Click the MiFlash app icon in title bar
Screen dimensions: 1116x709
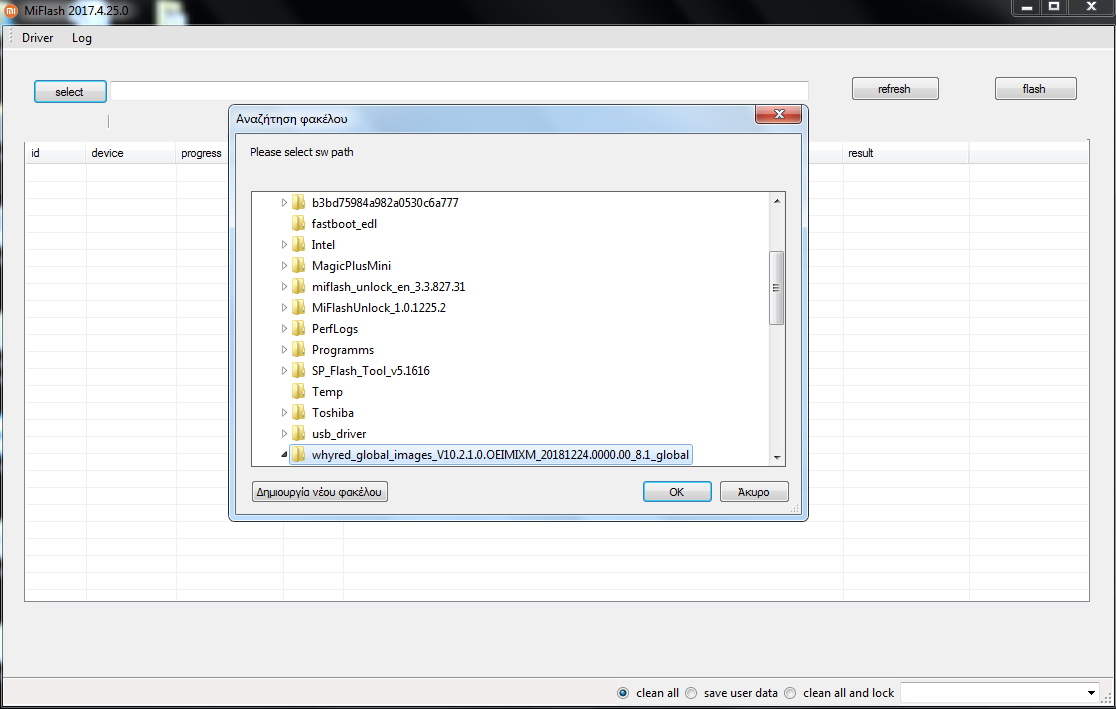(x=11, y=10)
